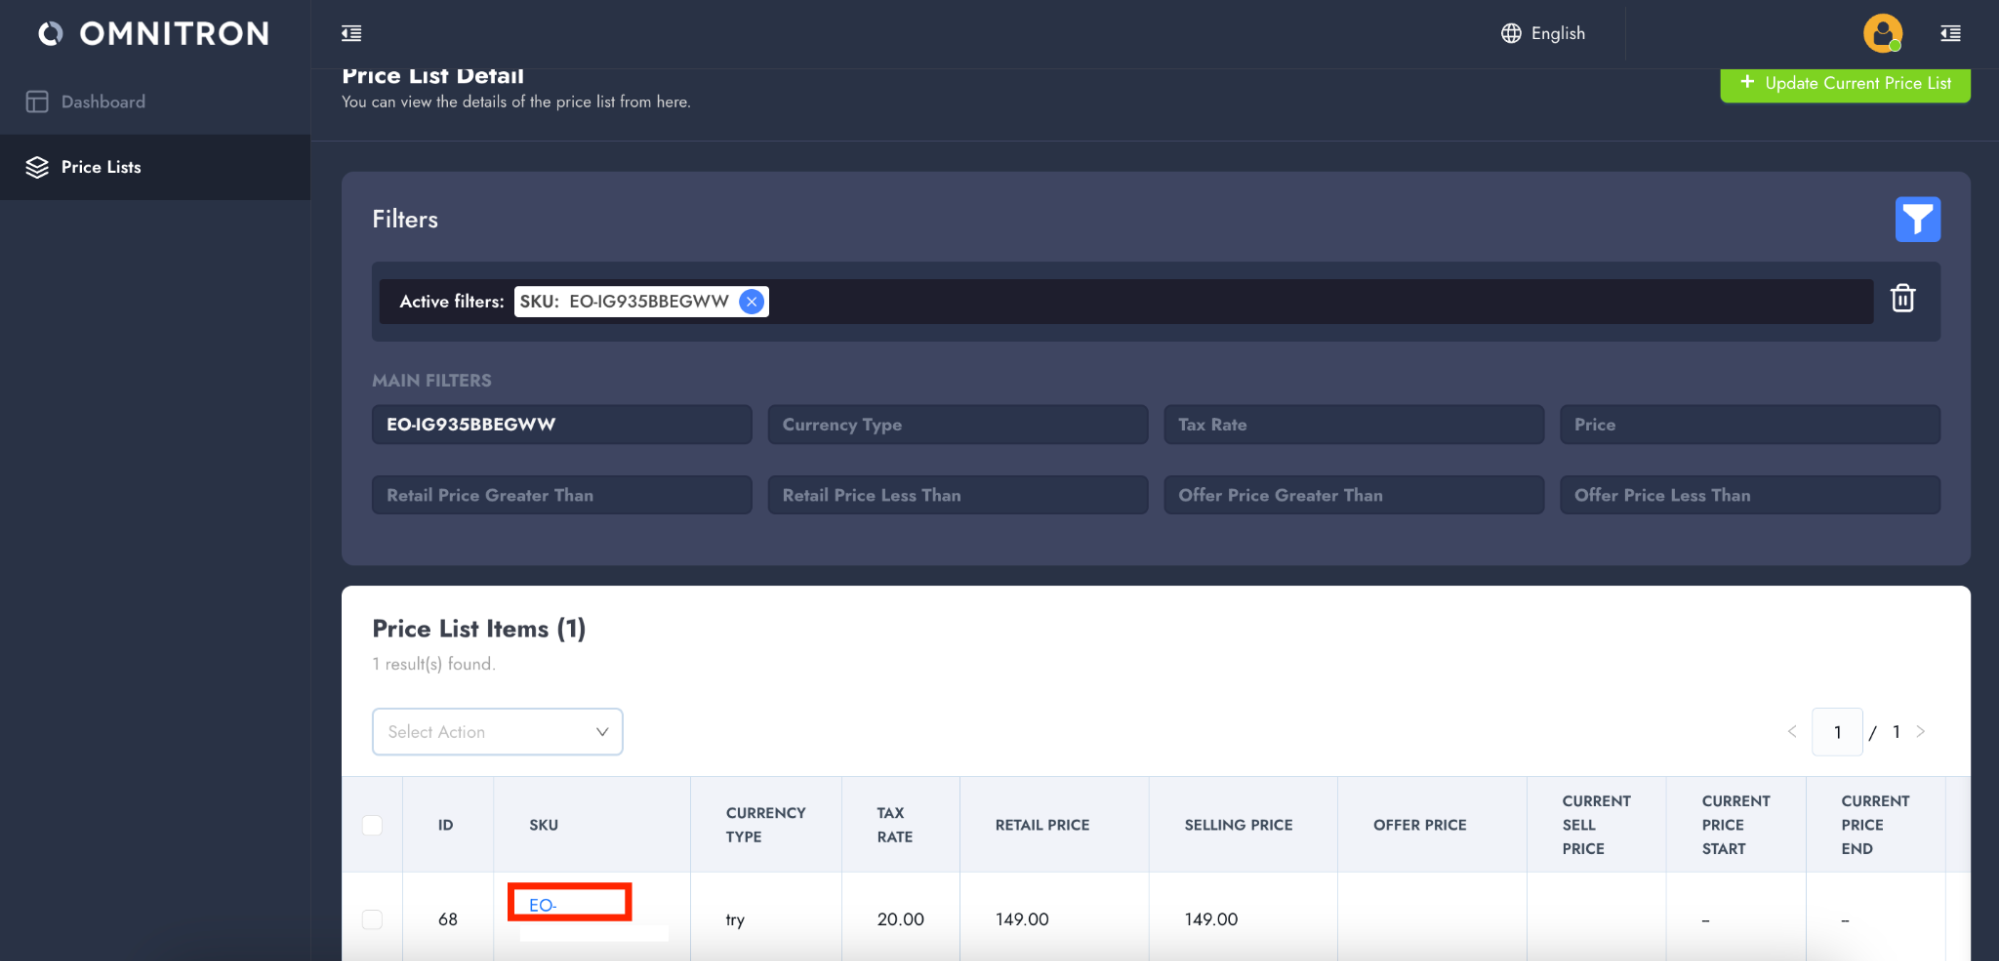This screenshot has width=1999, height=962.
Task: Open Dashboard from the sidebar
Action: [x=102, y=102]
